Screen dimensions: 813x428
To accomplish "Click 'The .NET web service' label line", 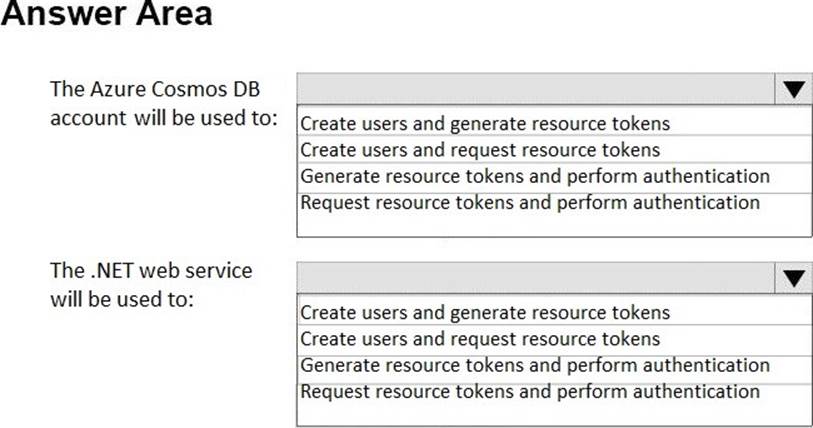I will tap(151, 270).
